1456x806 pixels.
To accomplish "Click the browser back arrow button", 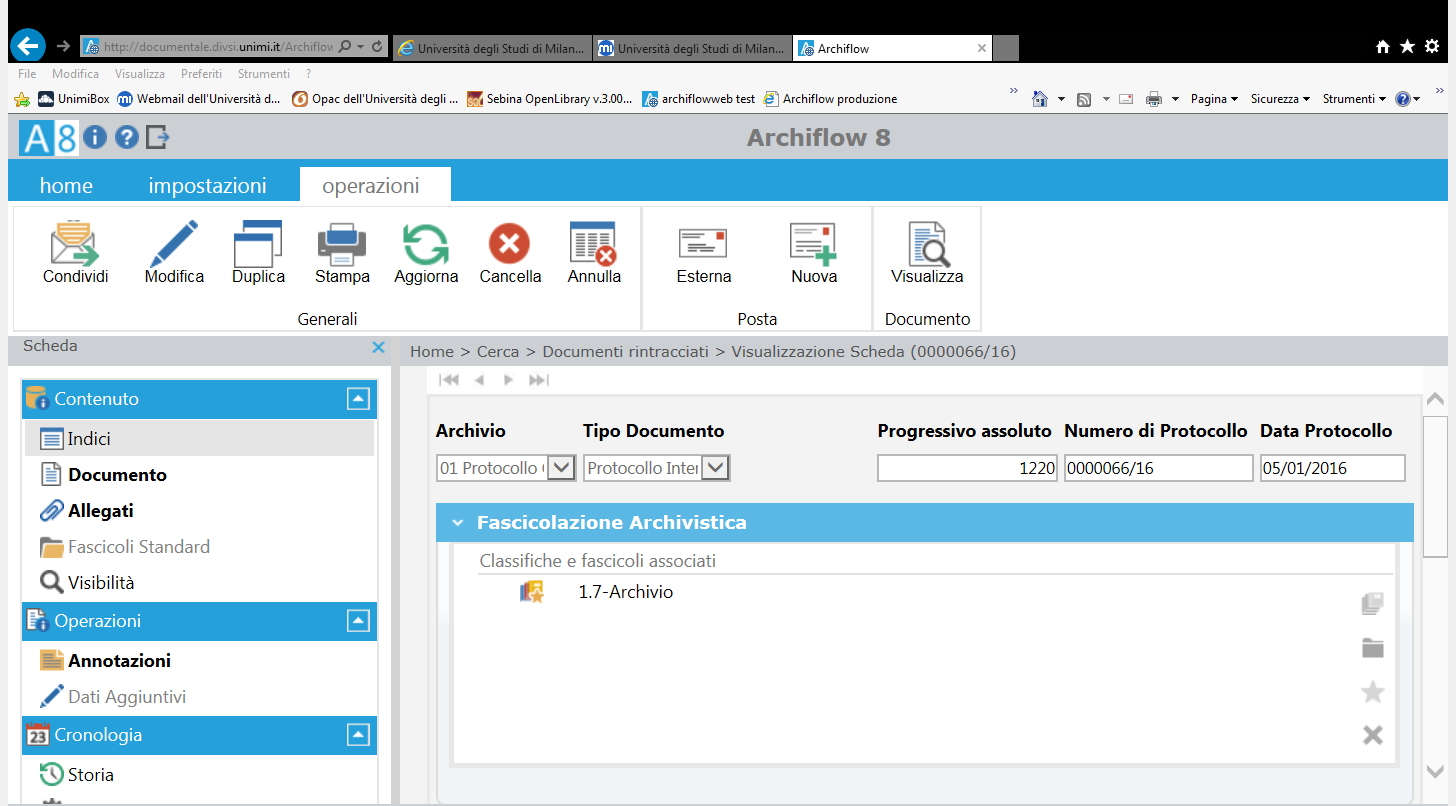I will point(29,46).
